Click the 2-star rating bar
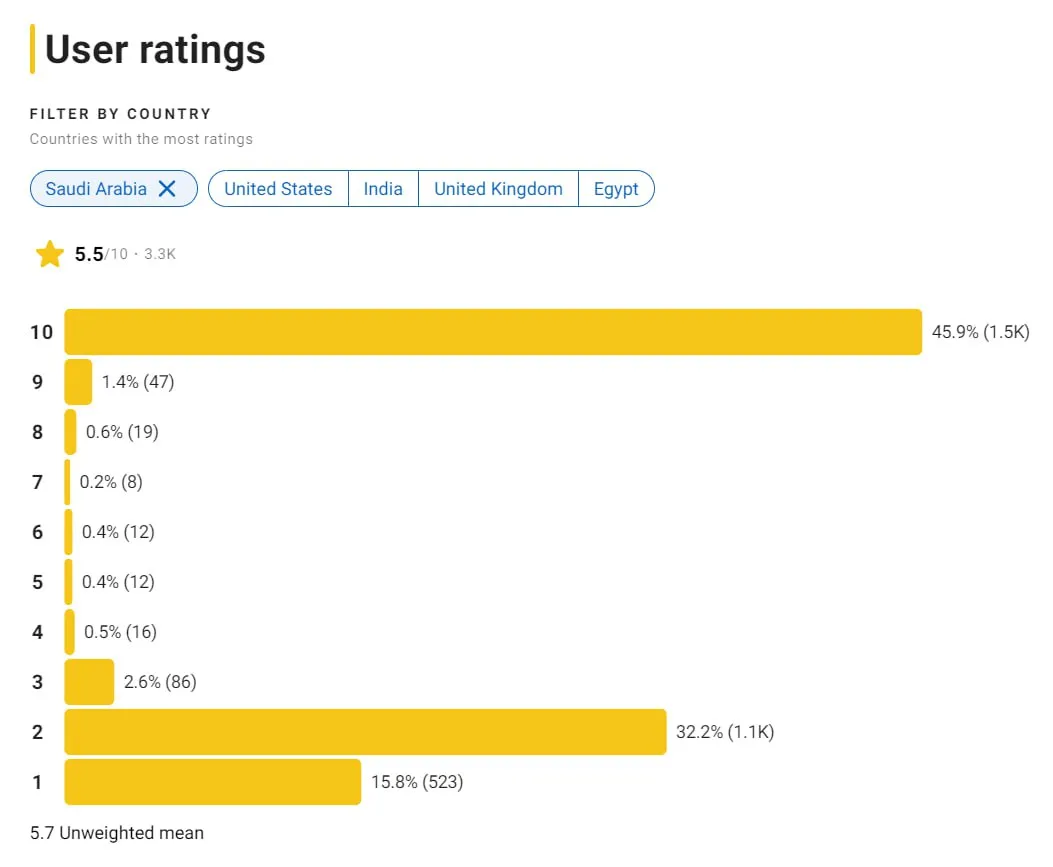The width and height of the screenshot is (1053, 867). coord(365,732)
